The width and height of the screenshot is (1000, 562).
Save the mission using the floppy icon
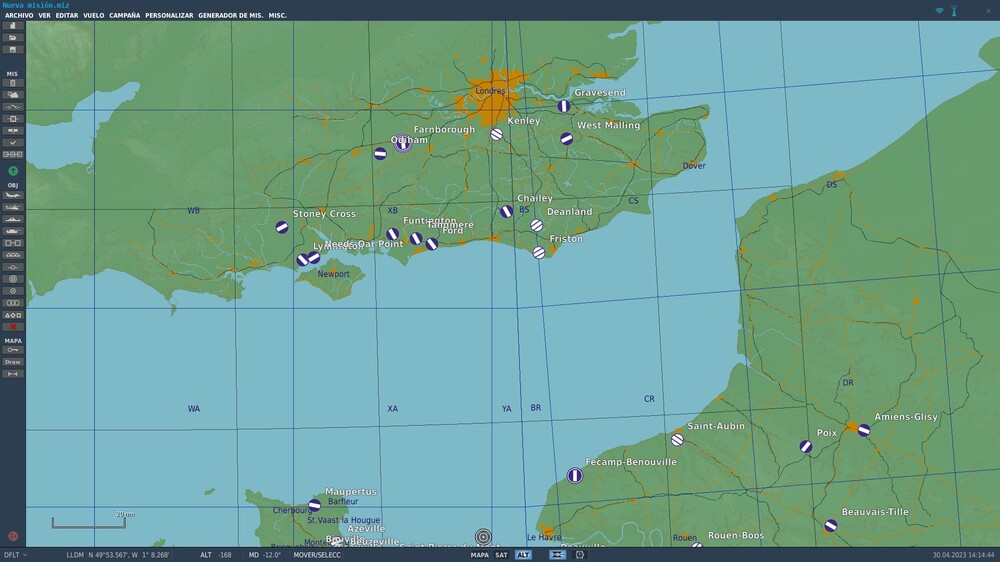click(13, 49)
